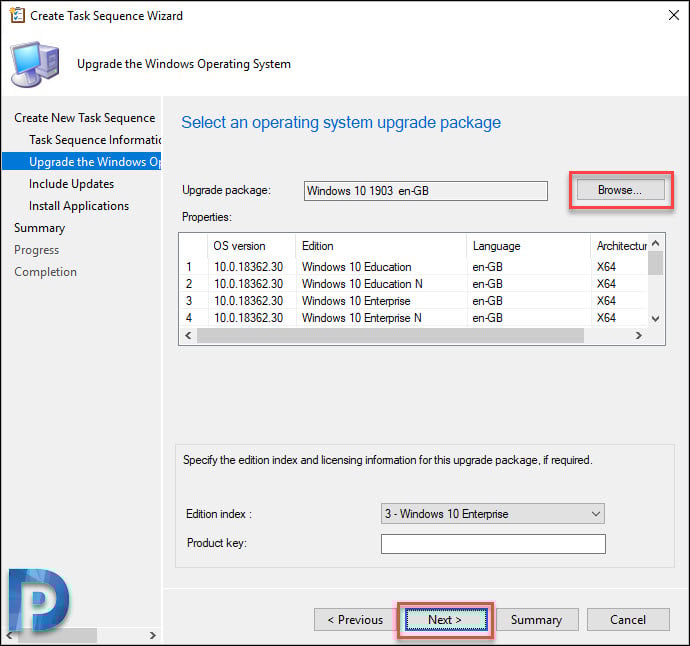
Task: Go to Next wizard page
Action: point(446,620)
